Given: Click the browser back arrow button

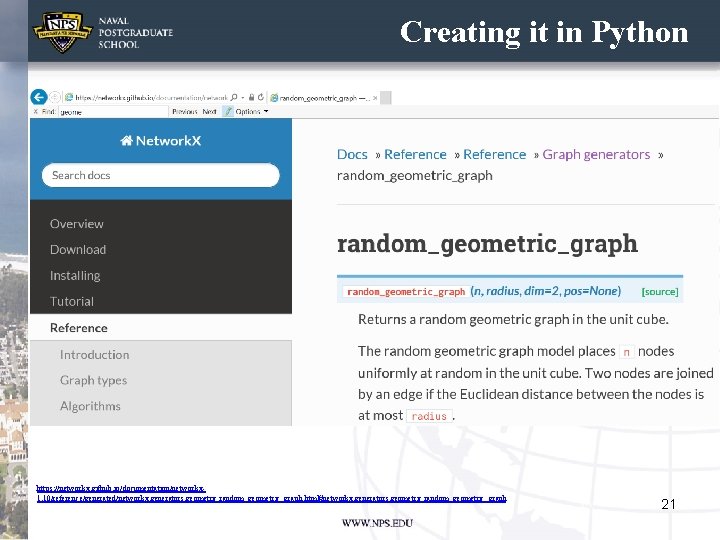Looking at the screenshot, I should (39, 97).
